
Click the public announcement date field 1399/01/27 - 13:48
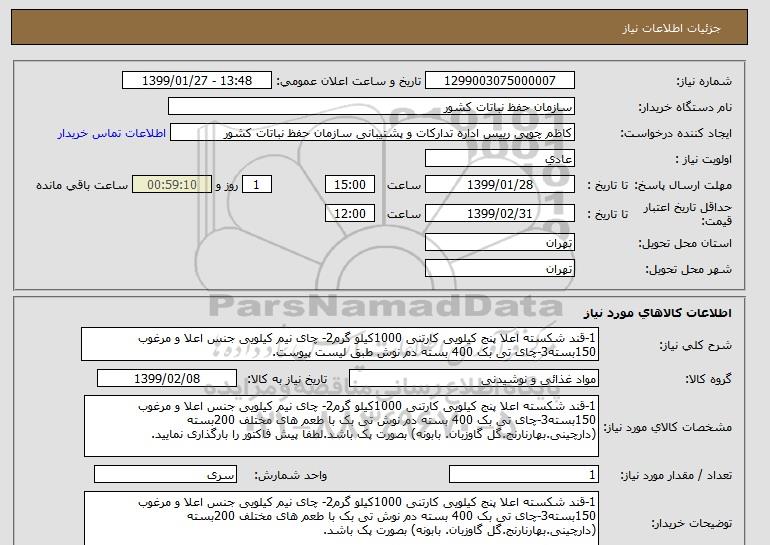[x=196, y=81]
